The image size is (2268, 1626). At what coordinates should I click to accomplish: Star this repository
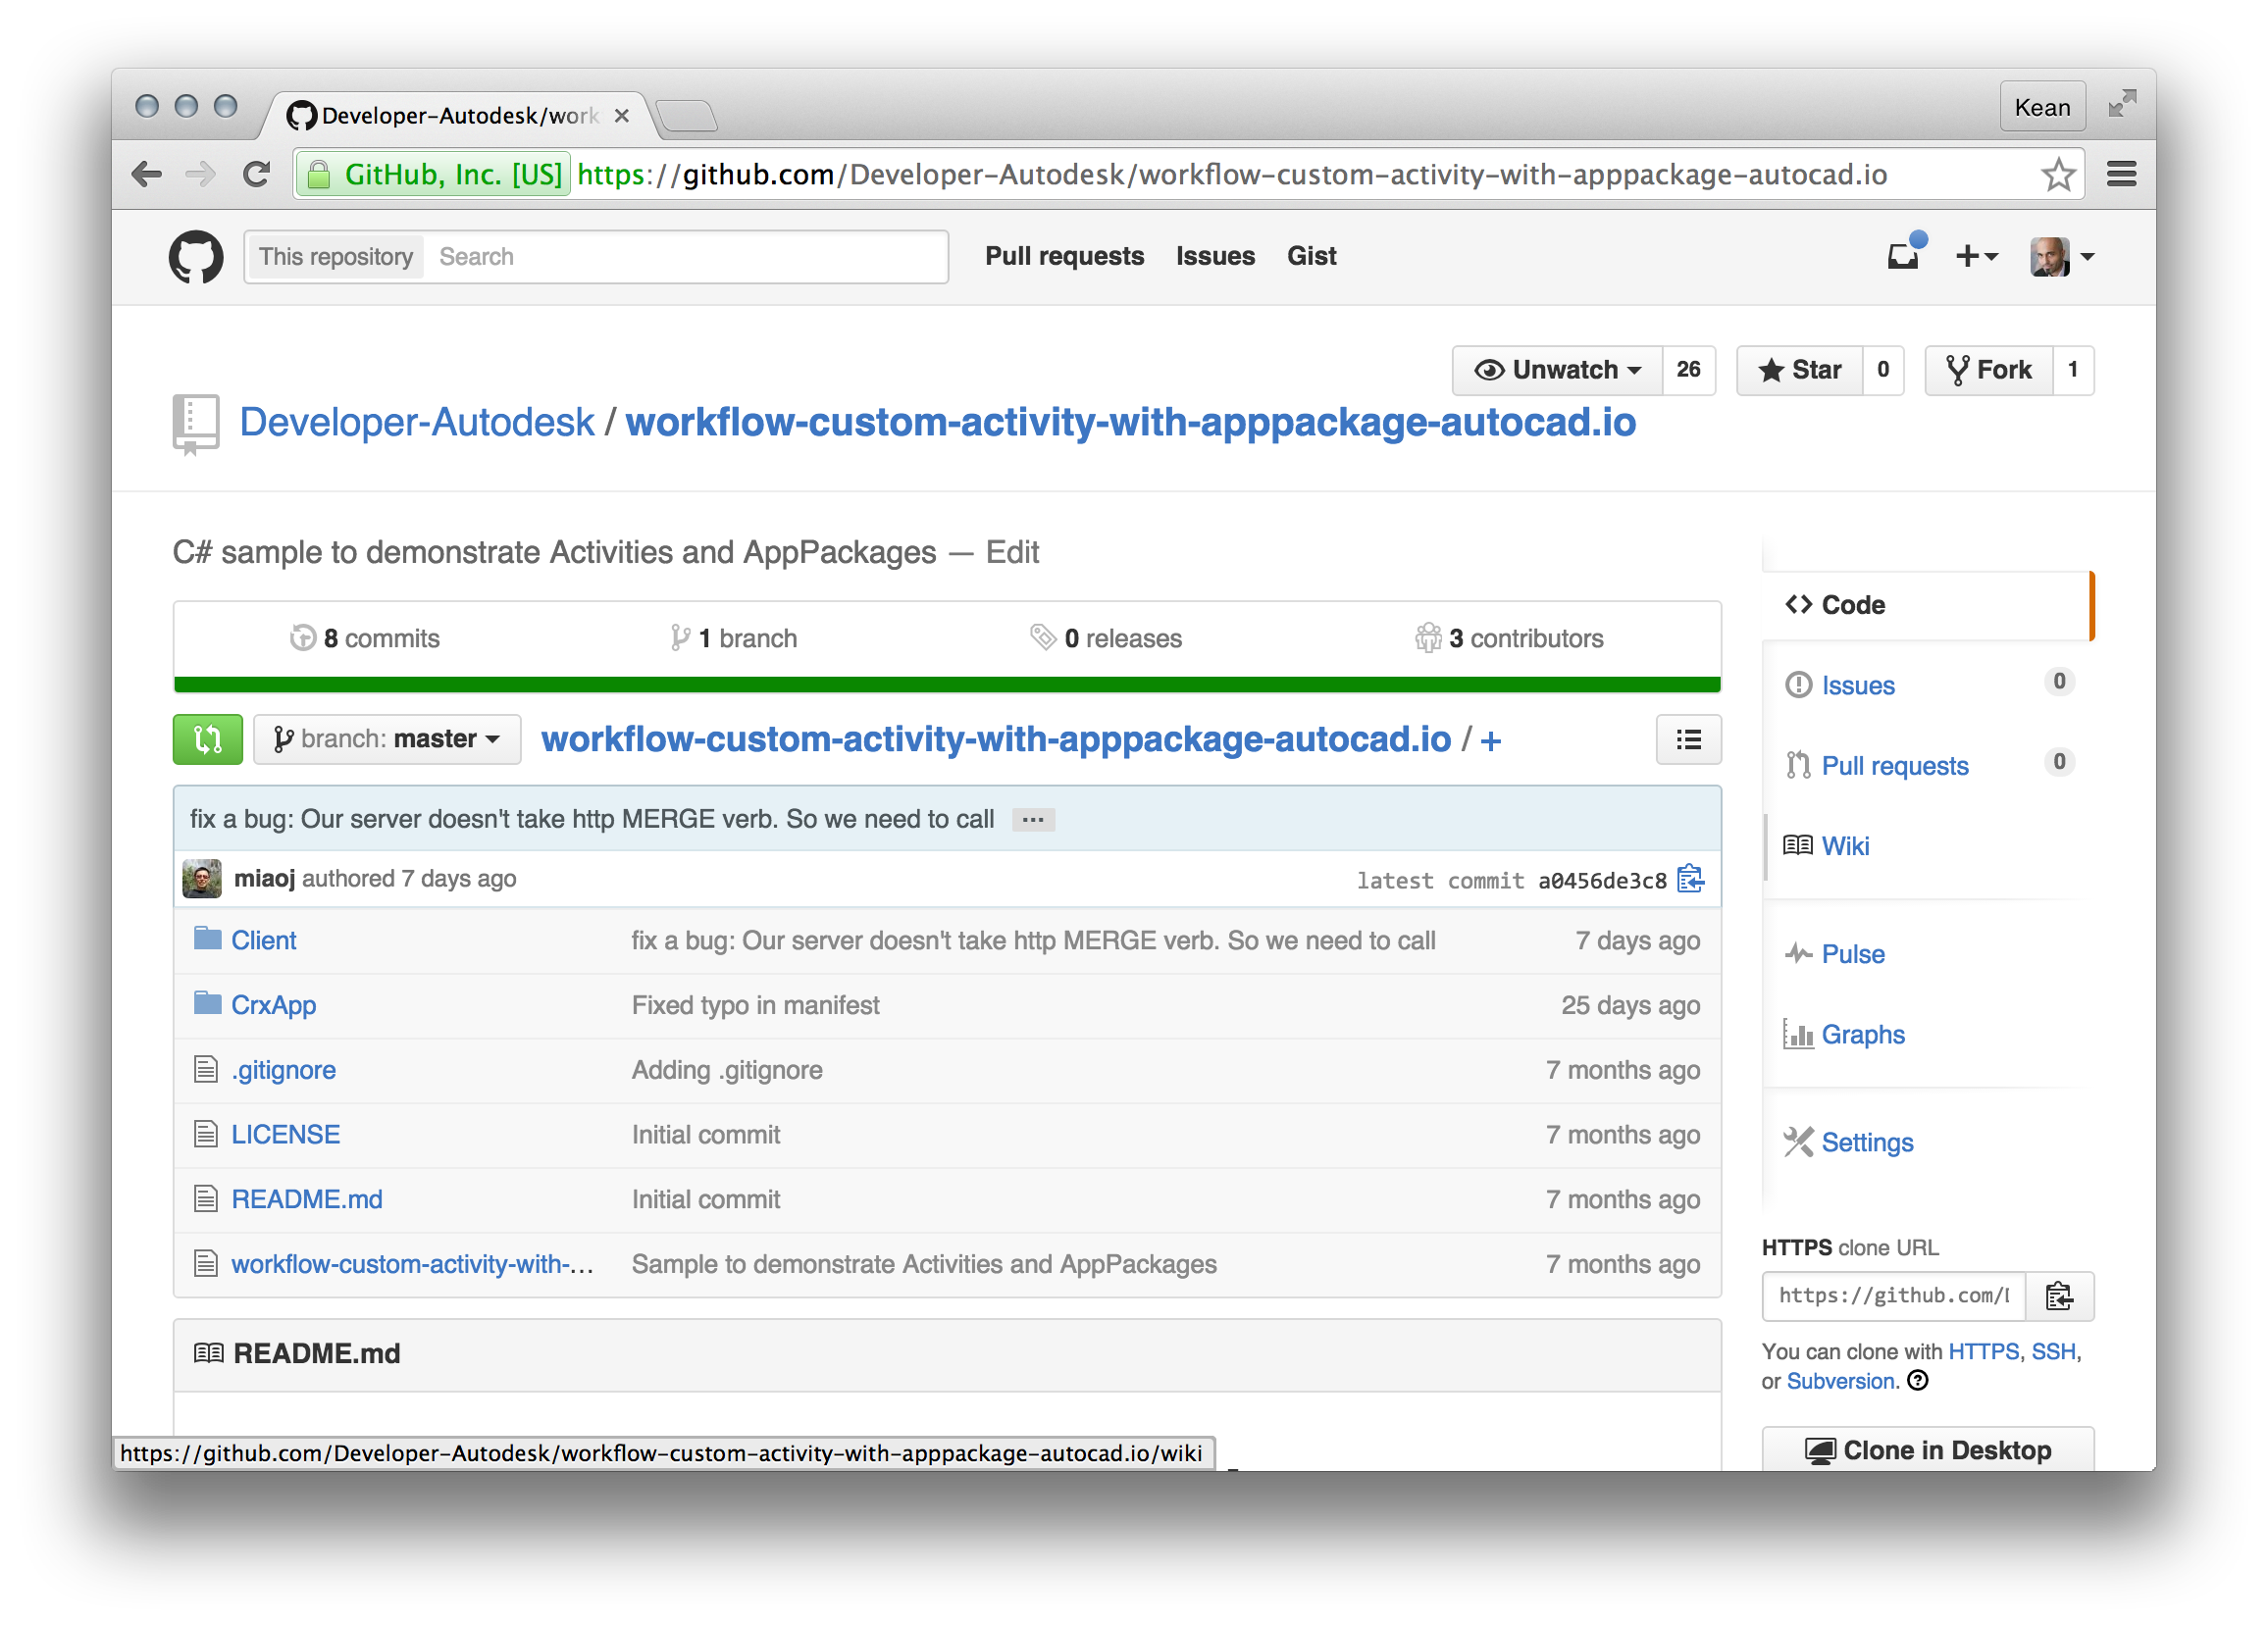[1800, 370]
